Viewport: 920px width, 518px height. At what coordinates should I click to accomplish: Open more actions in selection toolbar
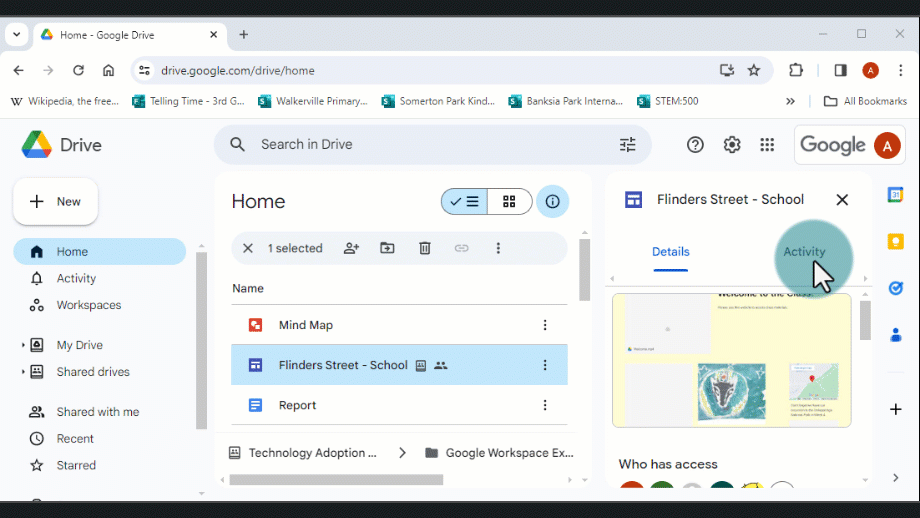pyautogui.click(x=498, y=248)
